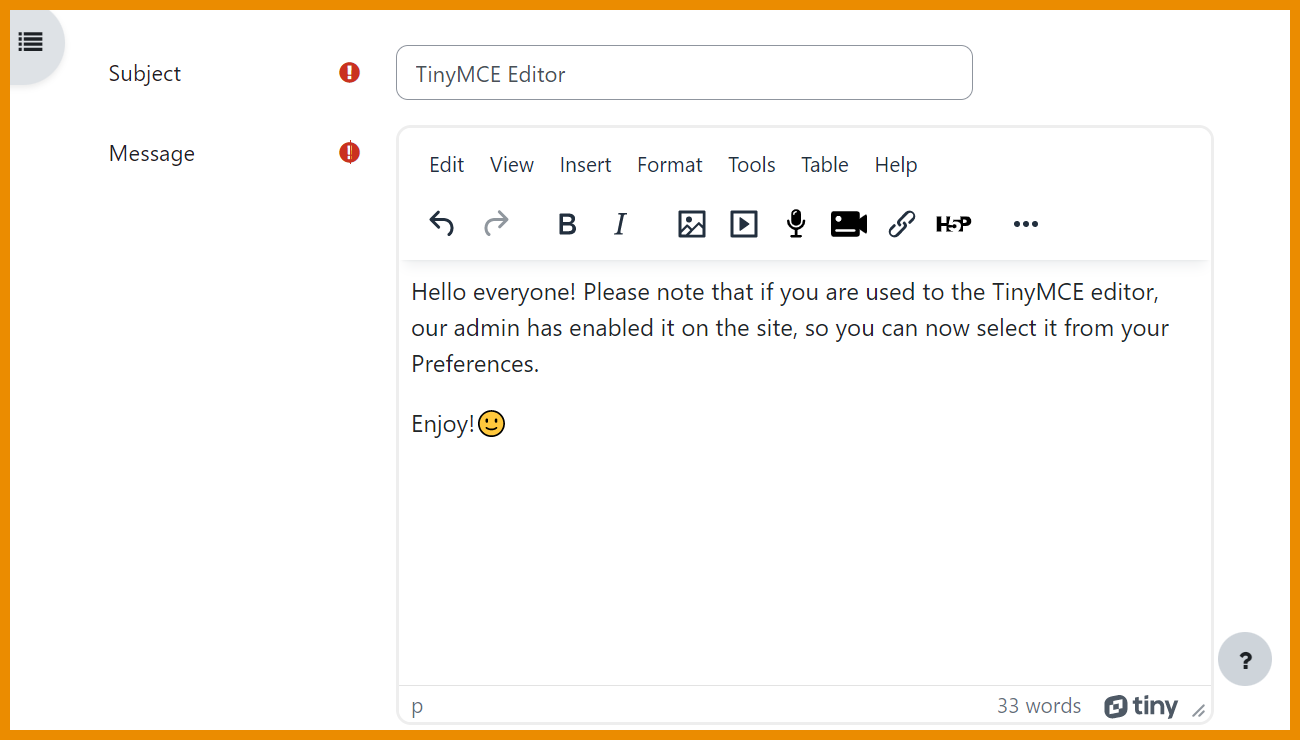The image size is (1300, 740).
Task: Open the Tools menu
Action: [x=751, y=165]
